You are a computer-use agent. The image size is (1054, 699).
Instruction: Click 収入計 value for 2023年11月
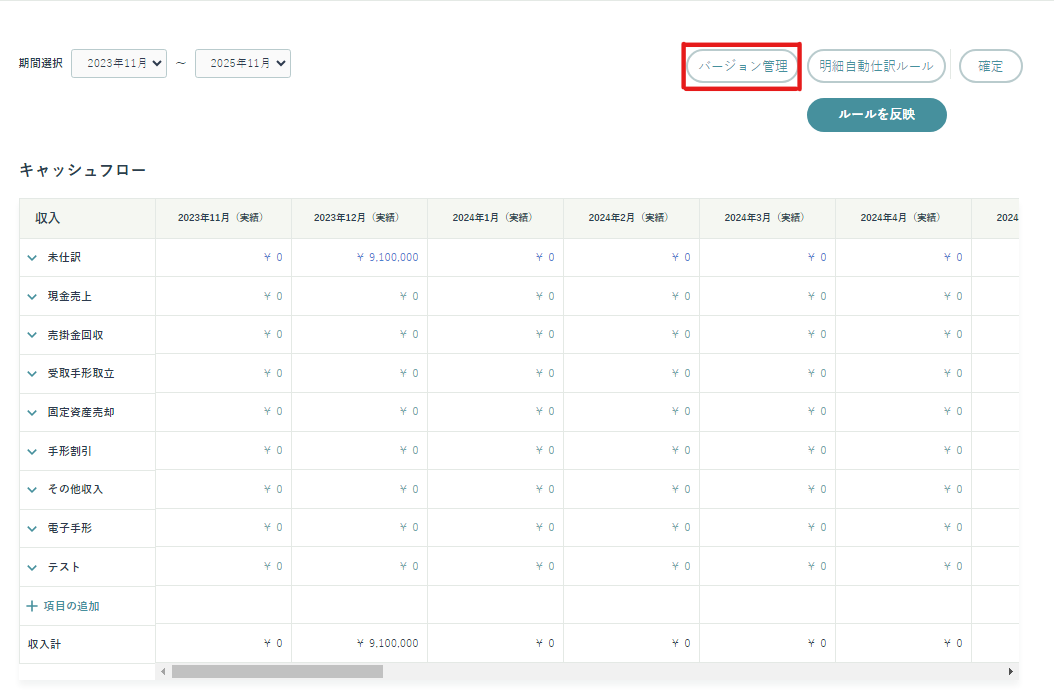(273, 644)
